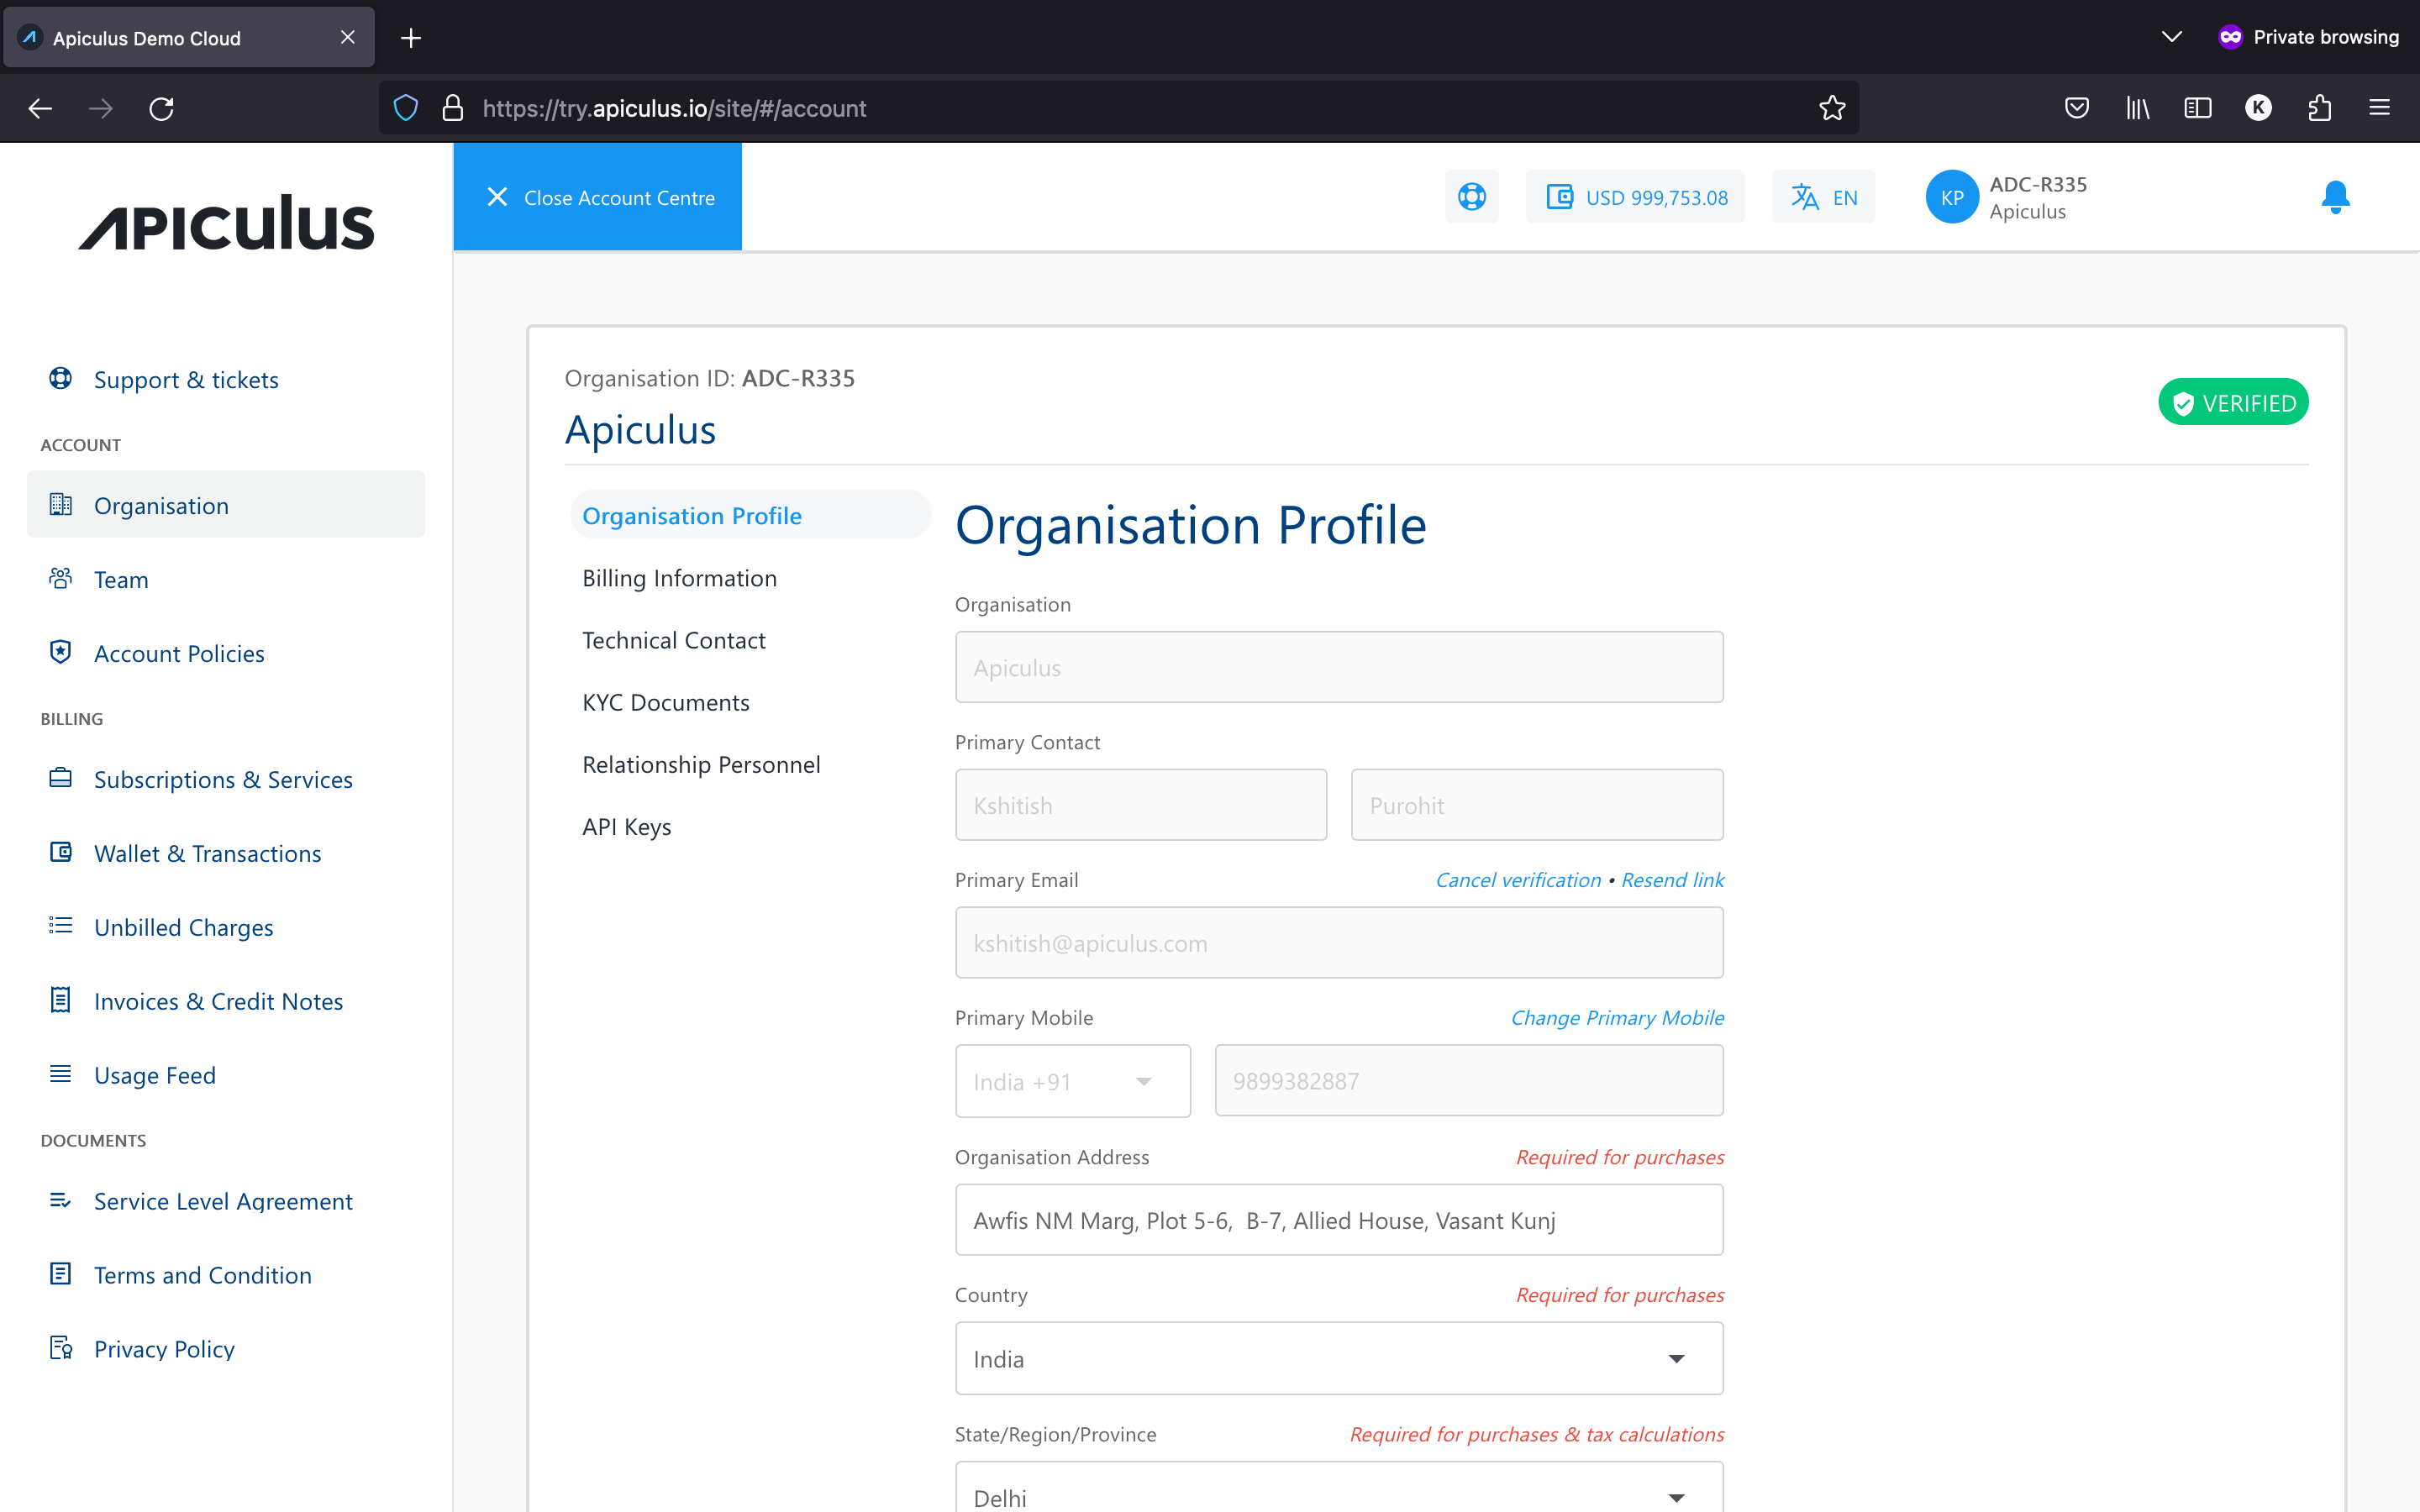The width and height of the screenshot is (2420, 1512).
Task: Toggle the language selector EN button
Action: pyautogui.click(x=1824, y=195)
